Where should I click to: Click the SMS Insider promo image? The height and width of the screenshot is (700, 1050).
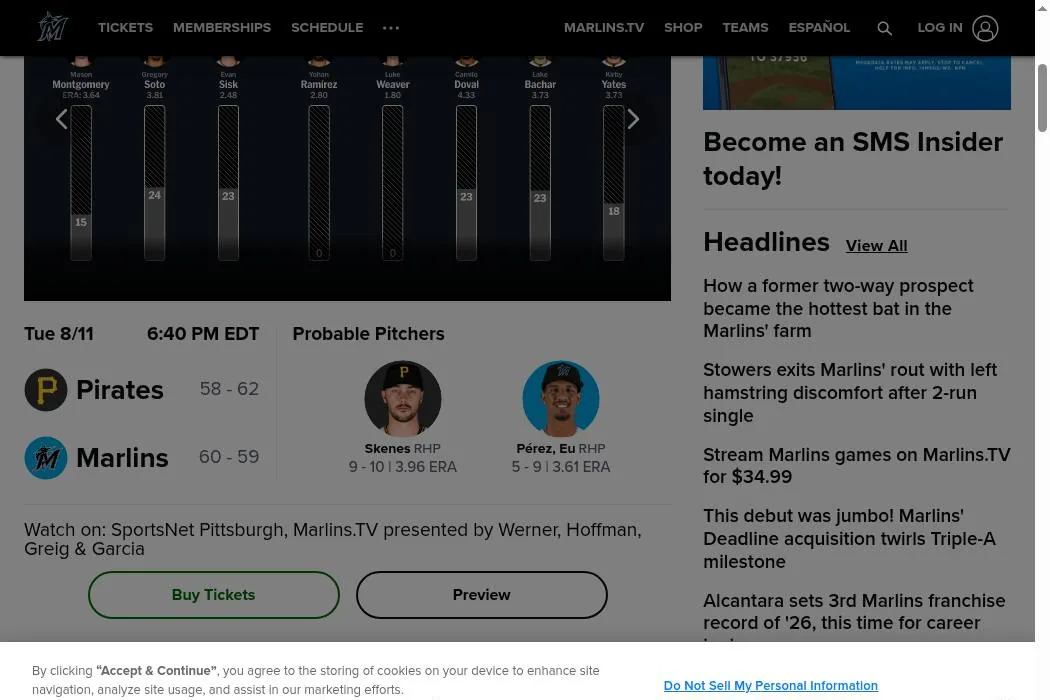pos(856,83)
